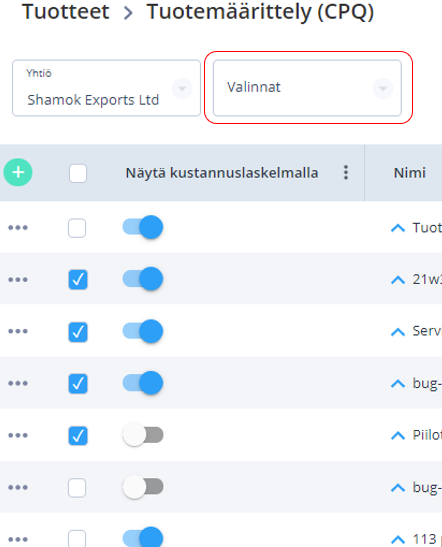Image resolution: width=442 pixels, height=547 pixels.
Task: Open three-dot menu for Piilot row
Action: coord(18,435)
